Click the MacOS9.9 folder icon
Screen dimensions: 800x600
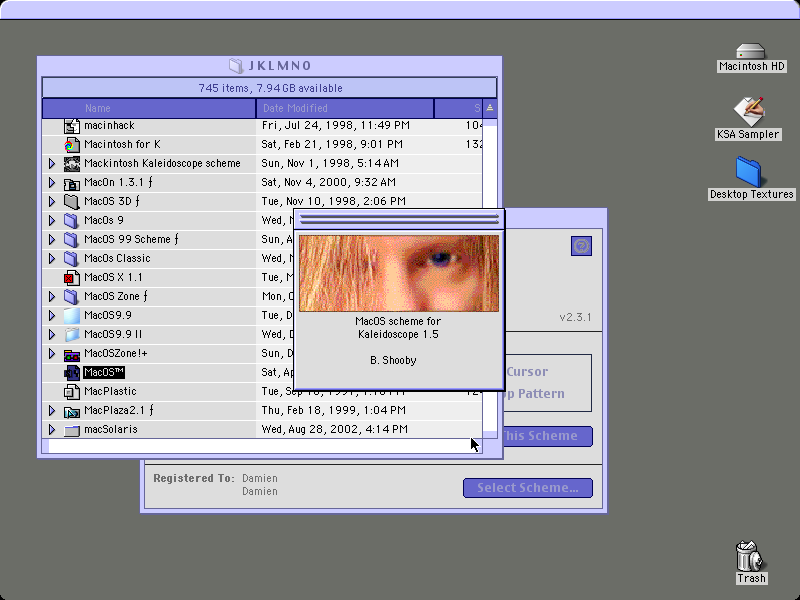(71, 315)
